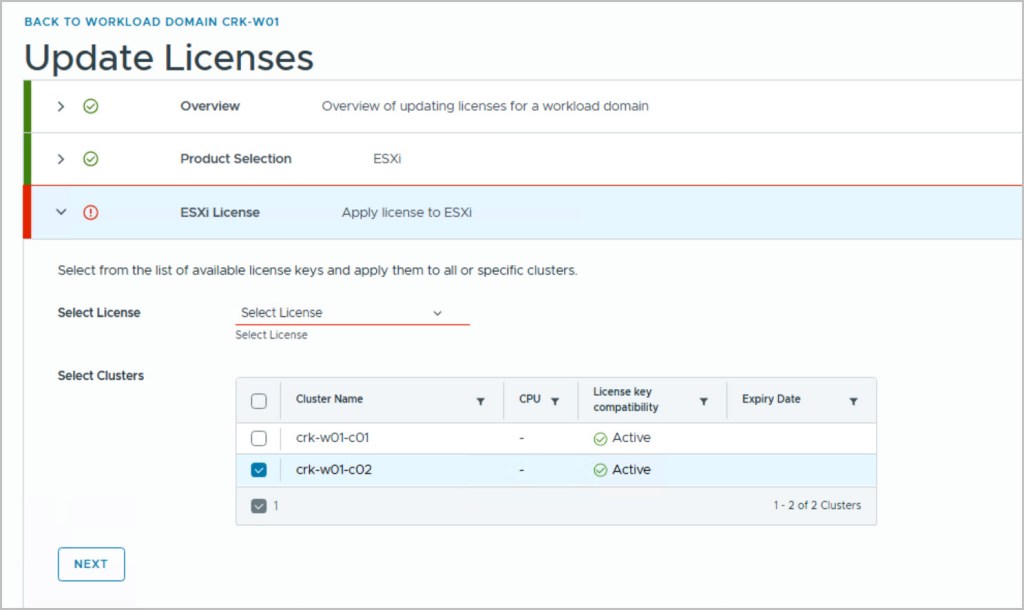
Task: Toggle the select-all clusters header checkbox
Action: pos(259,401)
